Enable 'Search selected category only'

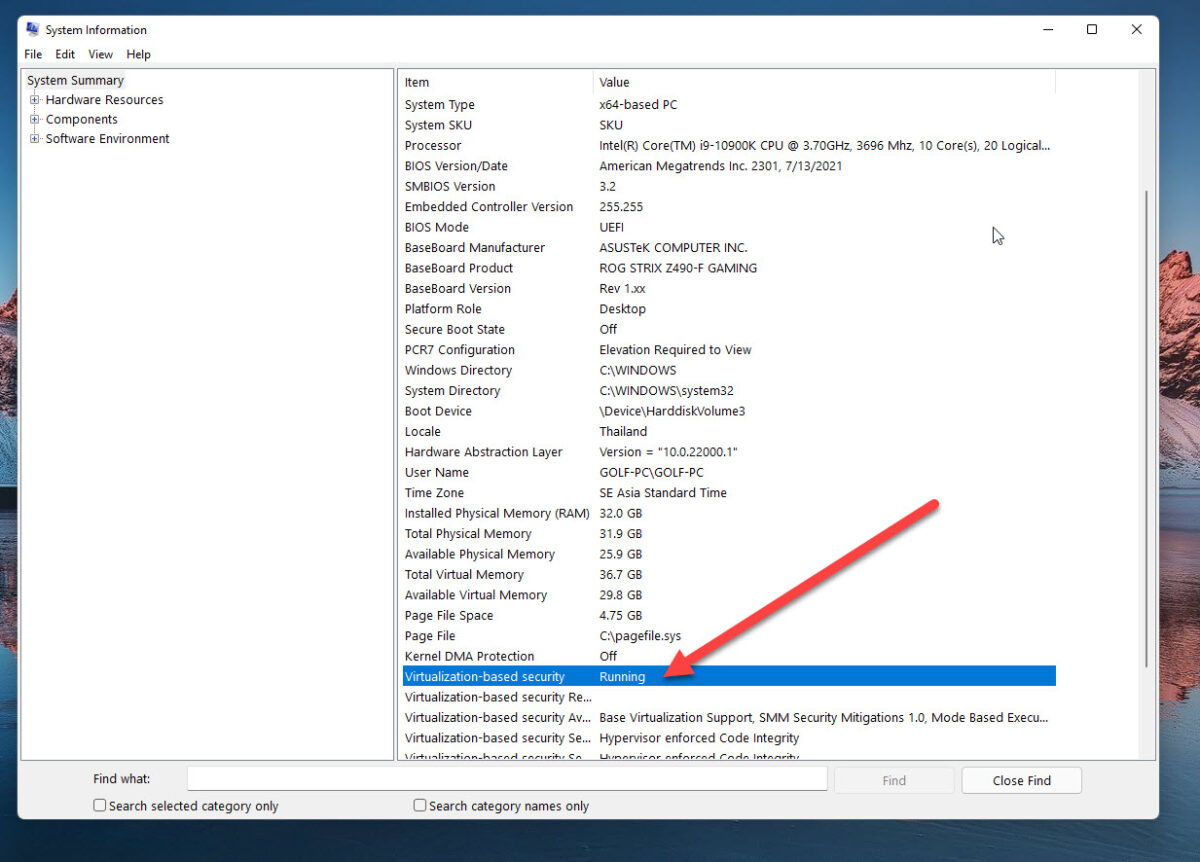pos(99,804)
